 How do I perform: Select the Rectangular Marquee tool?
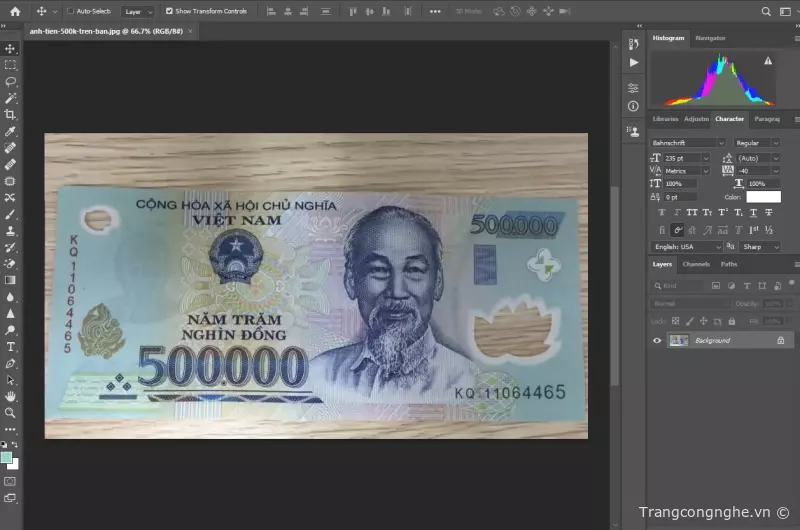[10, 65]
